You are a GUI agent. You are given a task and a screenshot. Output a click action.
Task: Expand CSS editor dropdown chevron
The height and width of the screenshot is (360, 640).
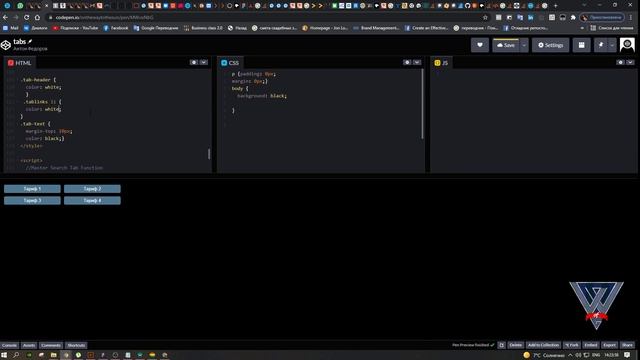(417, 62)
